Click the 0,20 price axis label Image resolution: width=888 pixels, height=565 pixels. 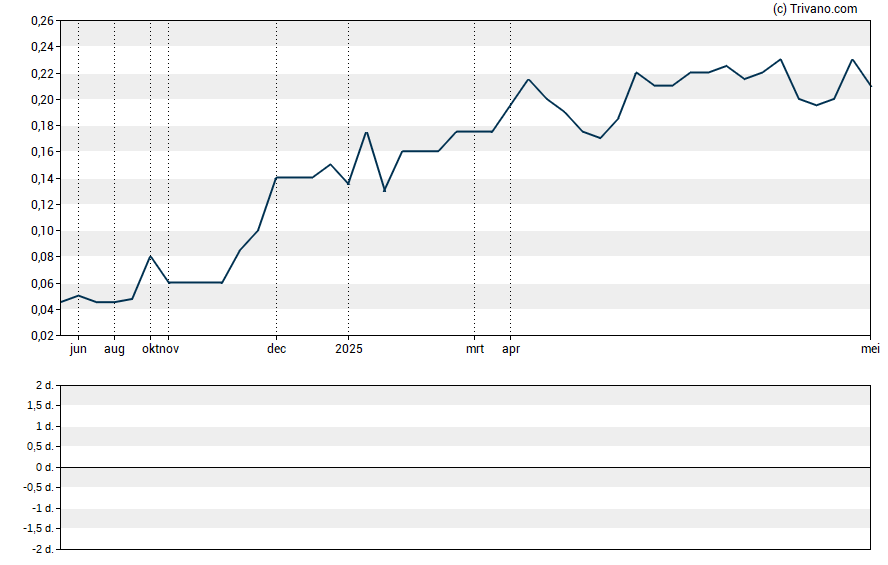coord(42,100)
